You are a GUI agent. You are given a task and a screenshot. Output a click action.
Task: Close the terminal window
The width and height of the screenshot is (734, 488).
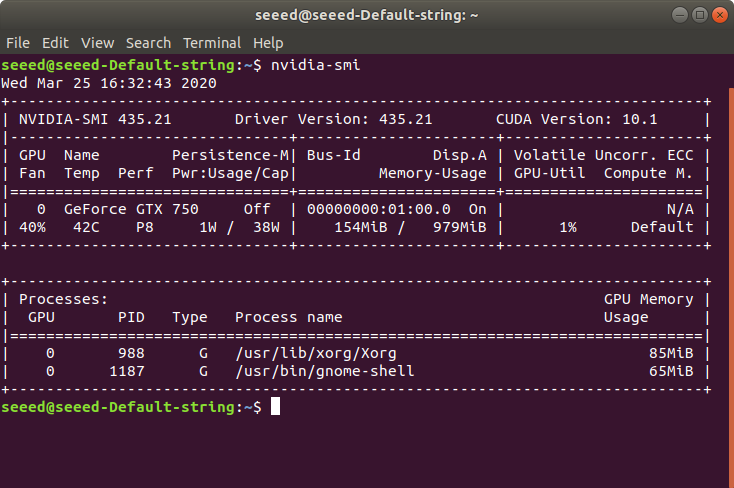click(719, 15)
